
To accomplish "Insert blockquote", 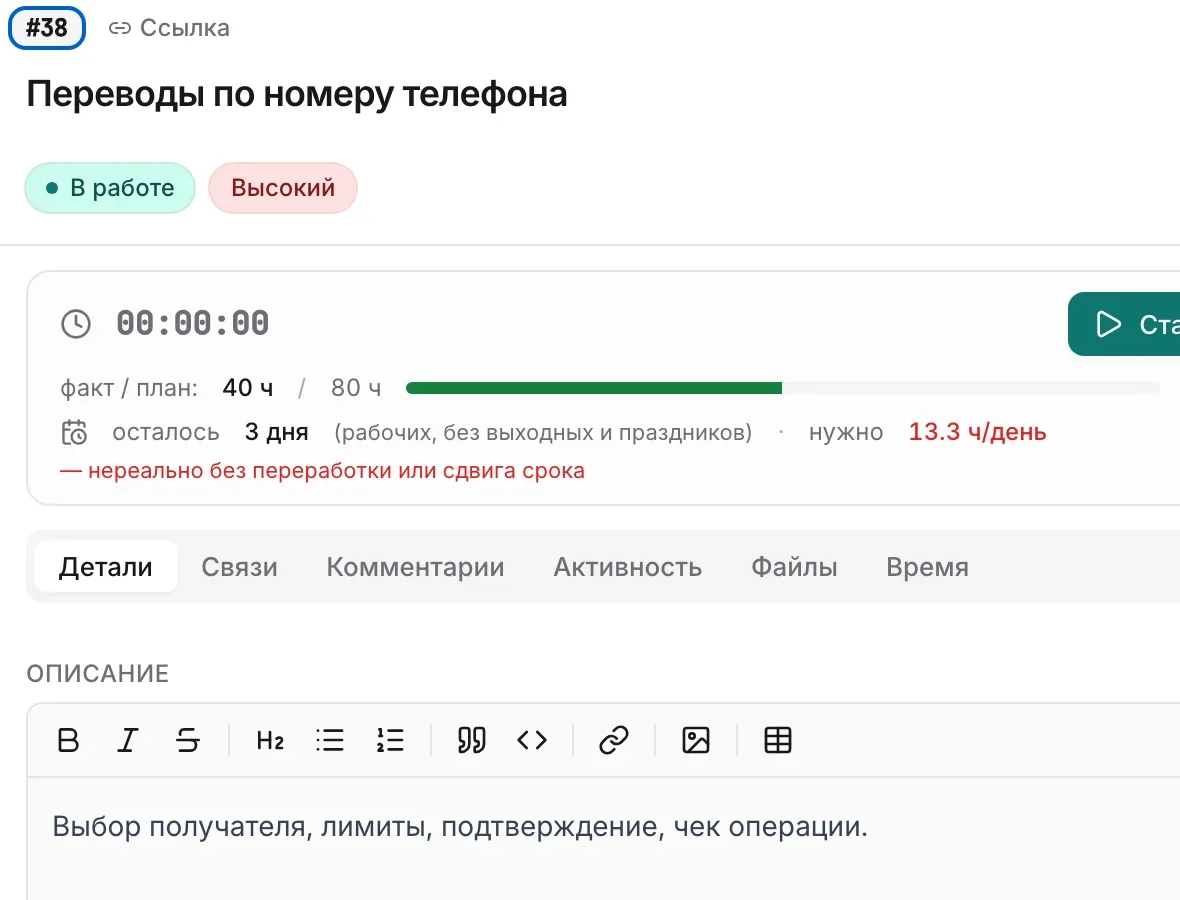I will [472, 740].
